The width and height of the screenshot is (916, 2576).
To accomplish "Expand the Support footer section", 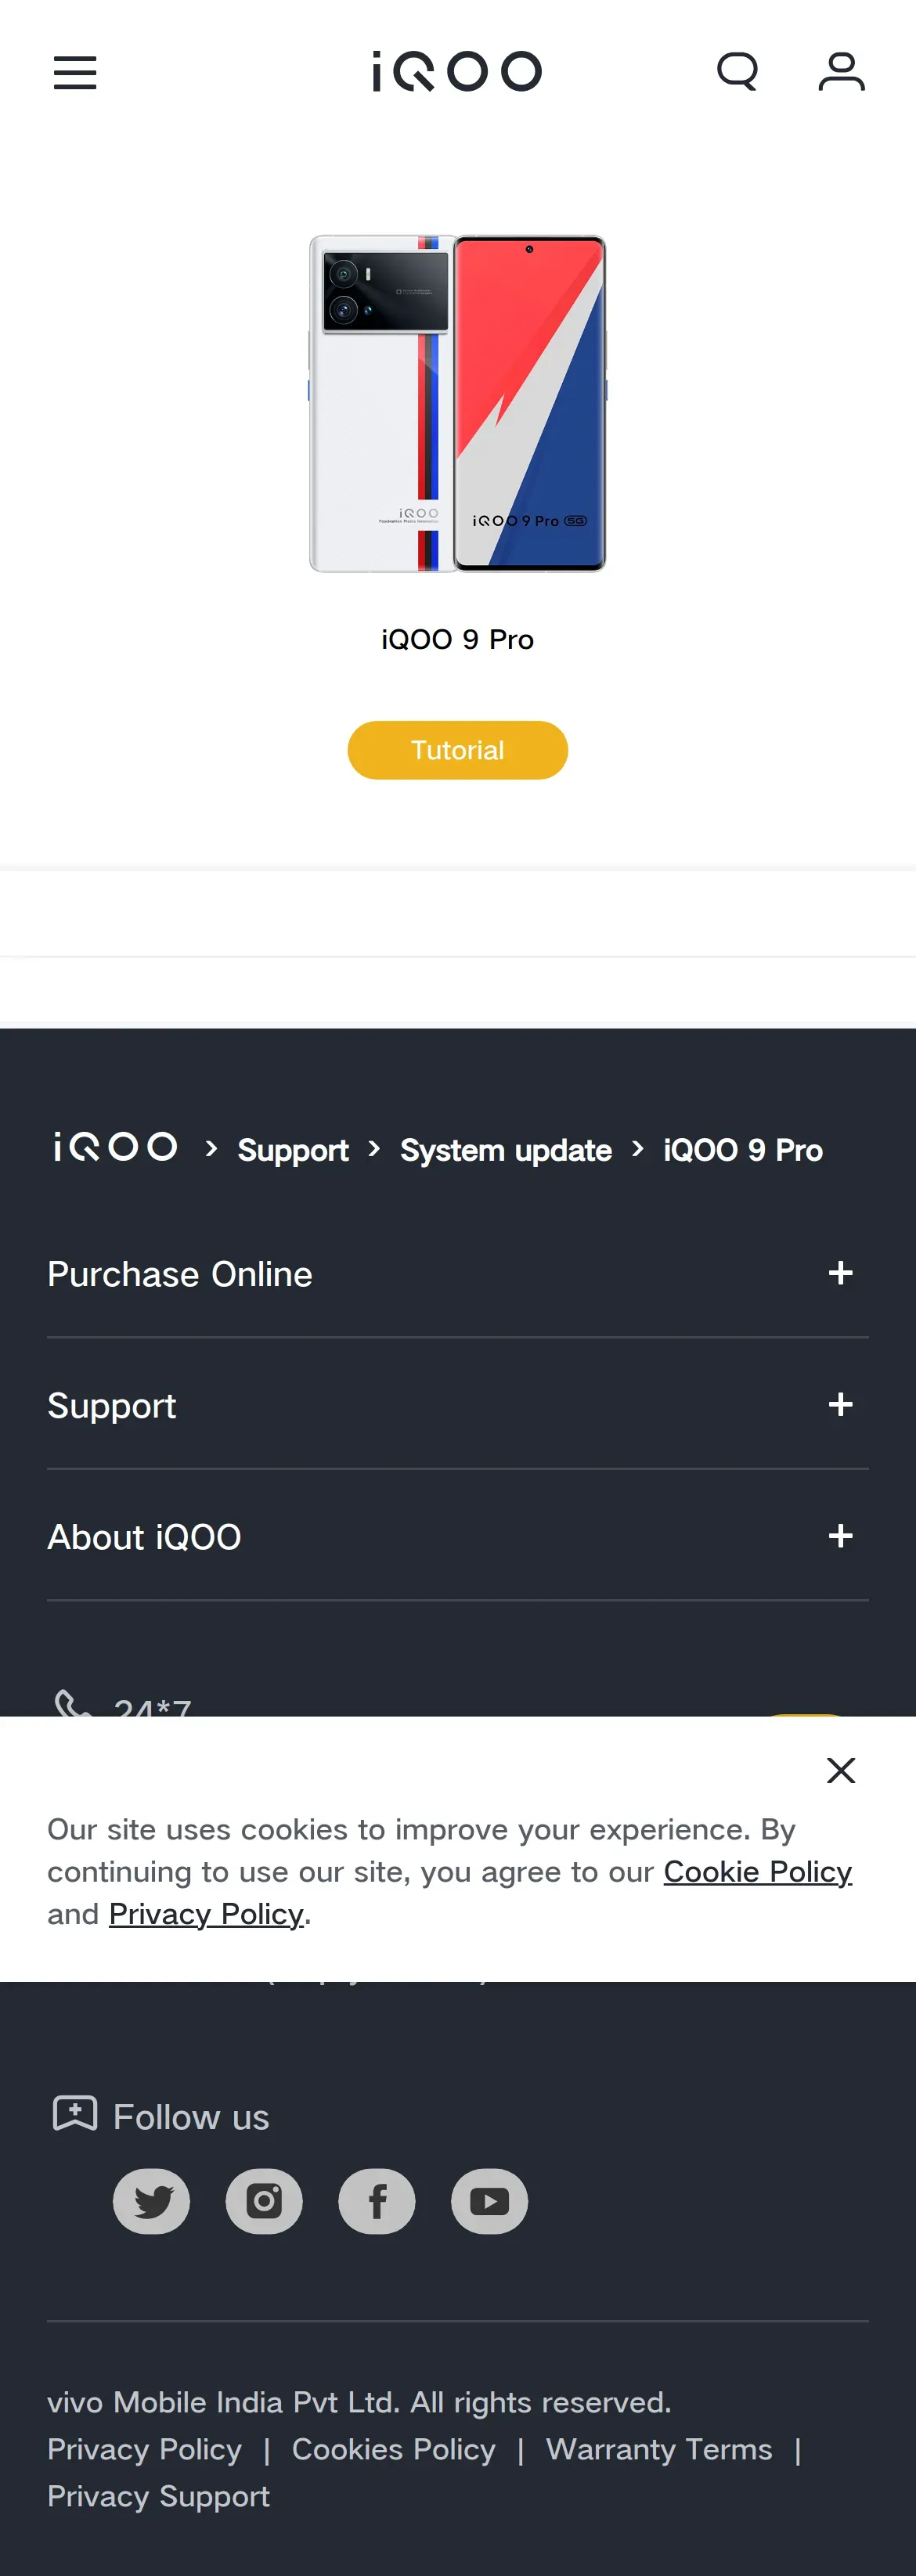I will [840, 1405].
